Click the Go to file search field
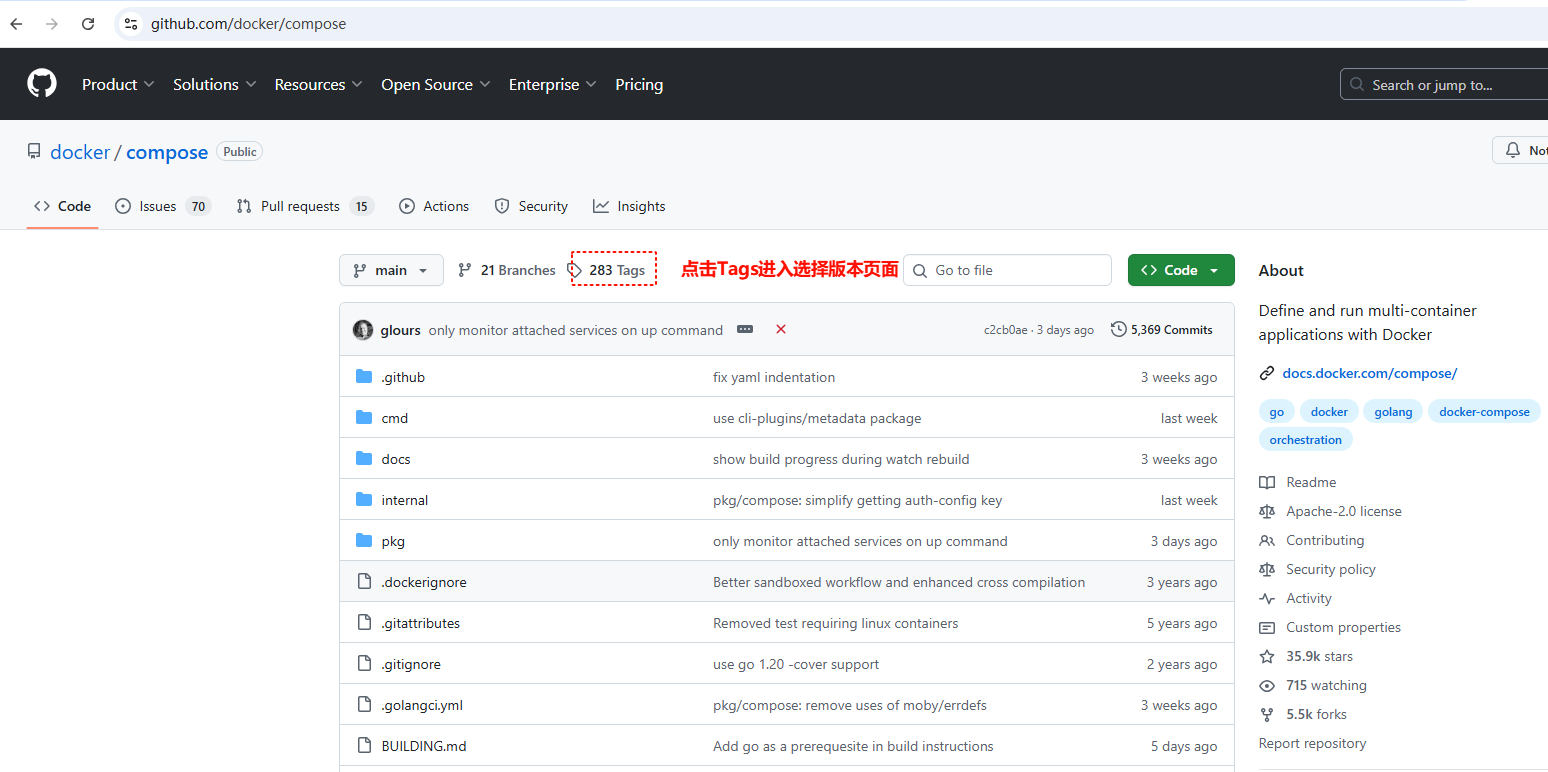1548x772 pixels. tap(1007, 270)
